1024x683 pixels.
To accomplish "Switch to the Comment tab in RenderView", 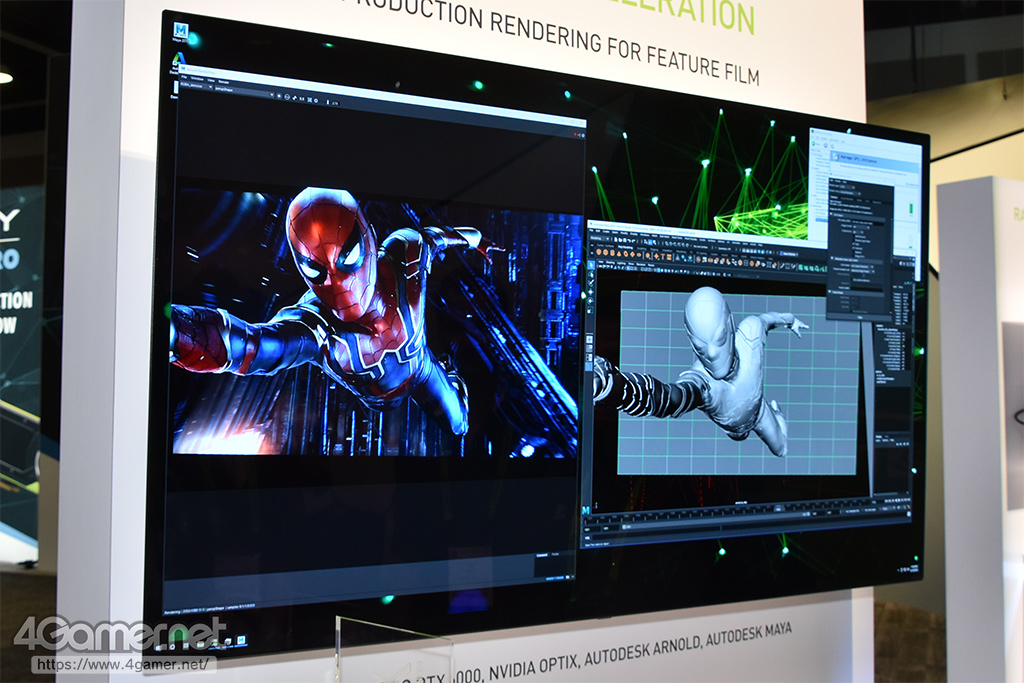I will pyautogui.click(x=541, y=554).
